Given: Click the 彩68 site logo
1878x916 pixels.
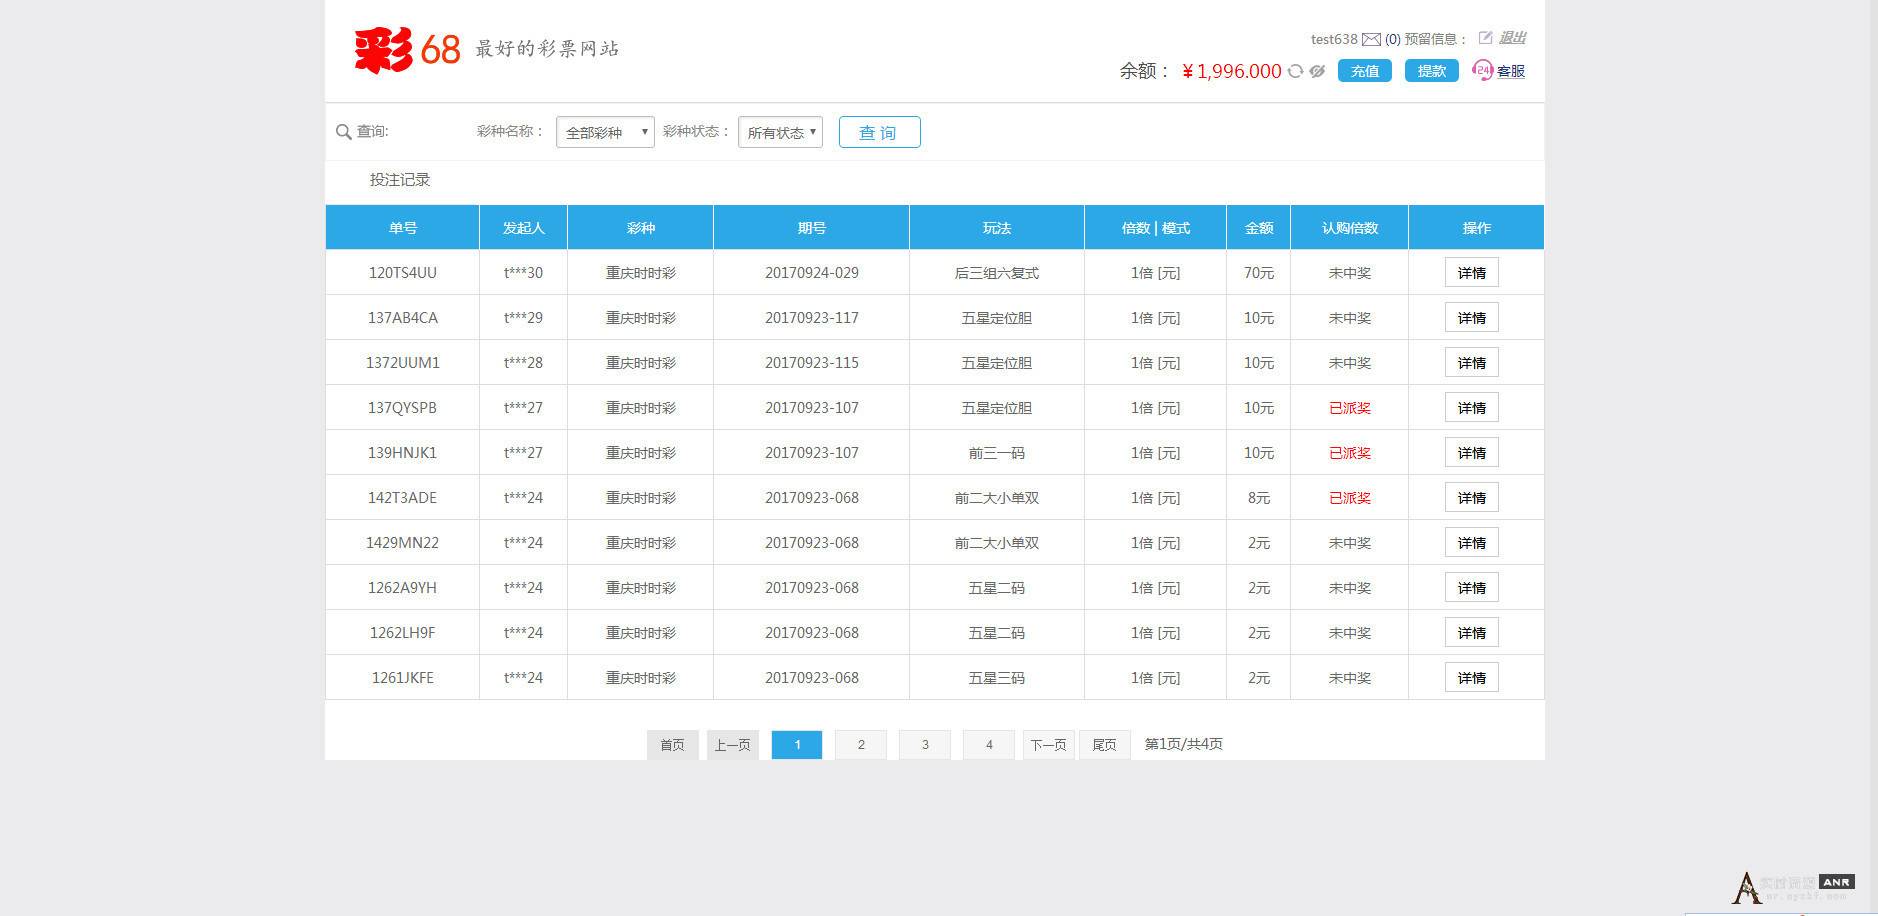Looking at the screenshot, I should pos(407,49).
